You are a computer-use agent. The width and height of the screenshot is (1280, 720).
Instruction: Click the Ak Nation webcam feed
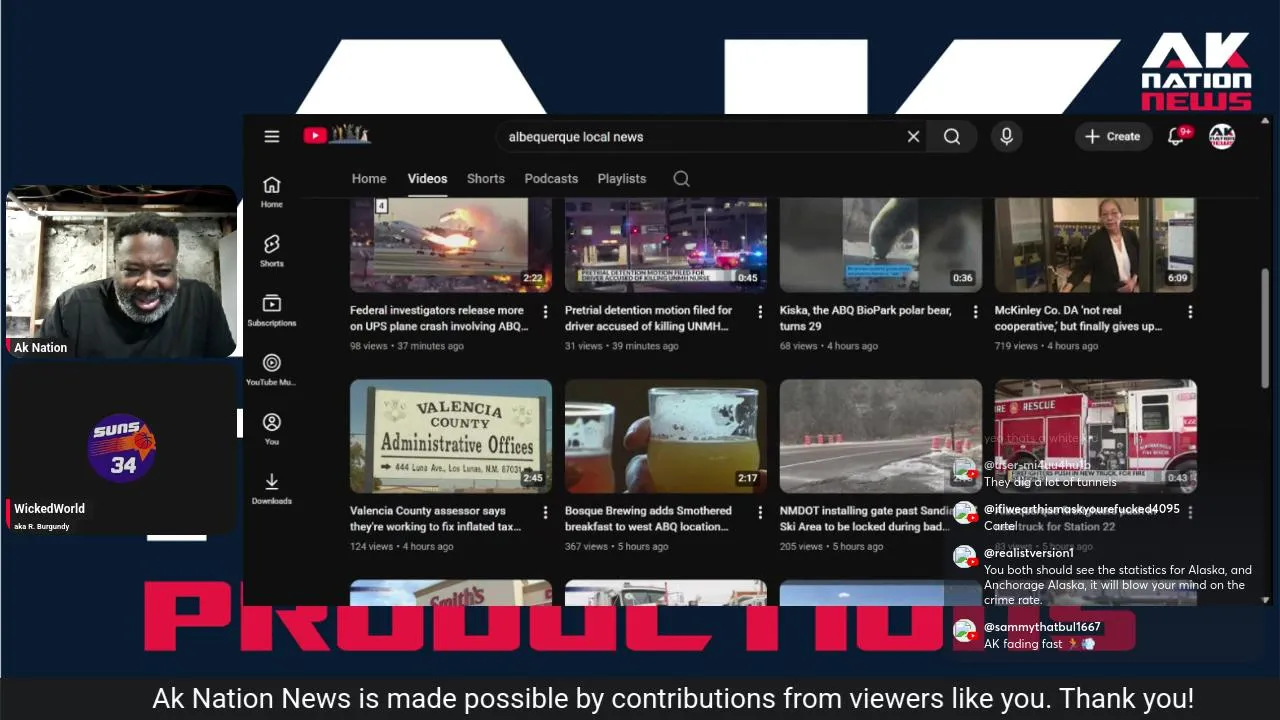pos(122,271)
